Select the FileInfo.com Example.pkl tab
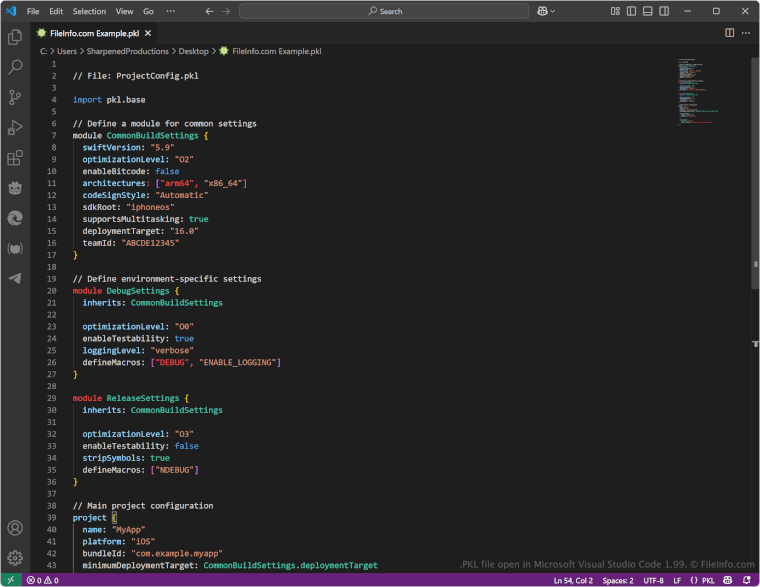 [x=93, y=32]
